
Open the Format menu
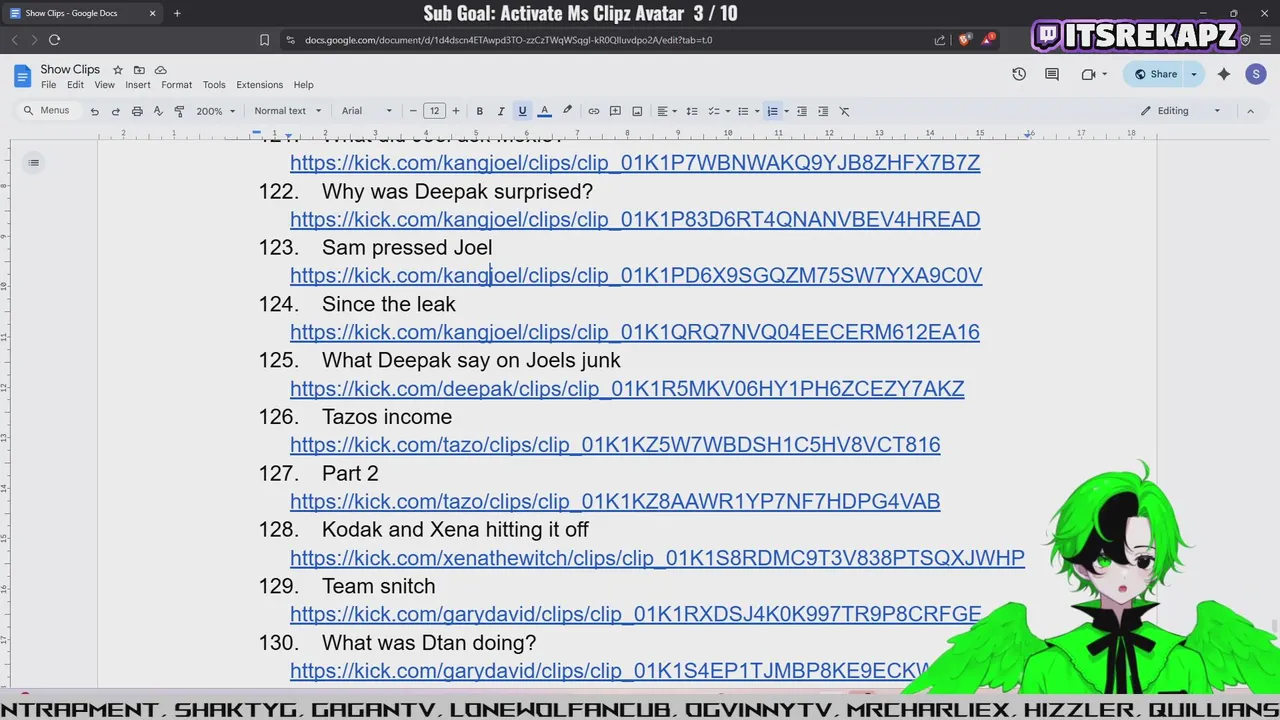tap(176, 85)
